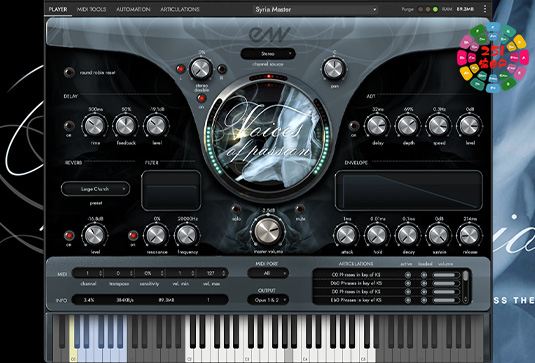Click the yellow Purge indicator dot

pyautogui.click(x=428, y=10)
